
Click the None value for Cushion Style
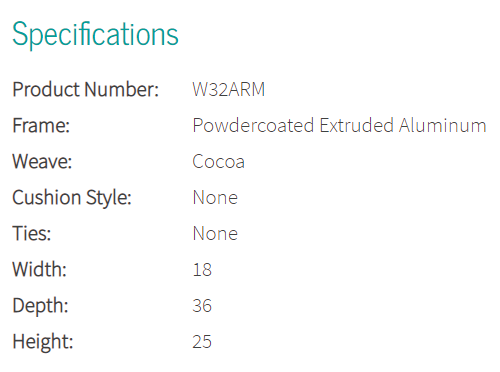[215, 198]
